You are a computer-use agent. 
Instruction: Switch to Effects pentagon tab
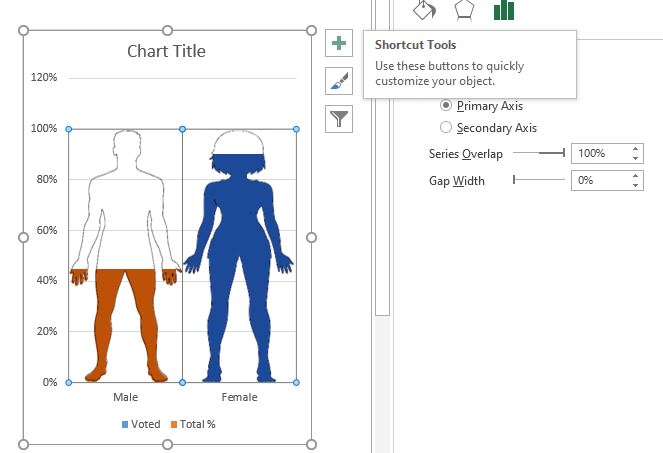(464, 9)
